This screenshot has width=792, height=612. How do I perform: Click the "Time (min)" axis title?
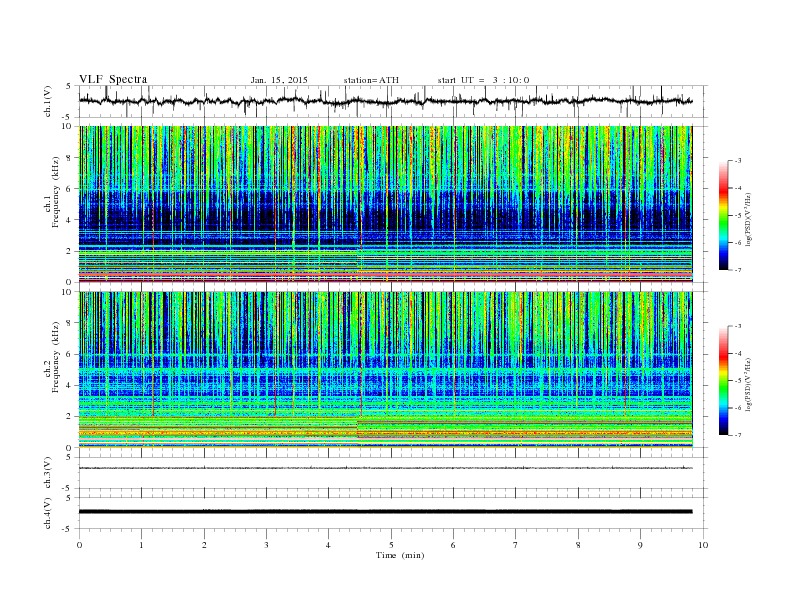pyautogui.click(x=400, y=555)
